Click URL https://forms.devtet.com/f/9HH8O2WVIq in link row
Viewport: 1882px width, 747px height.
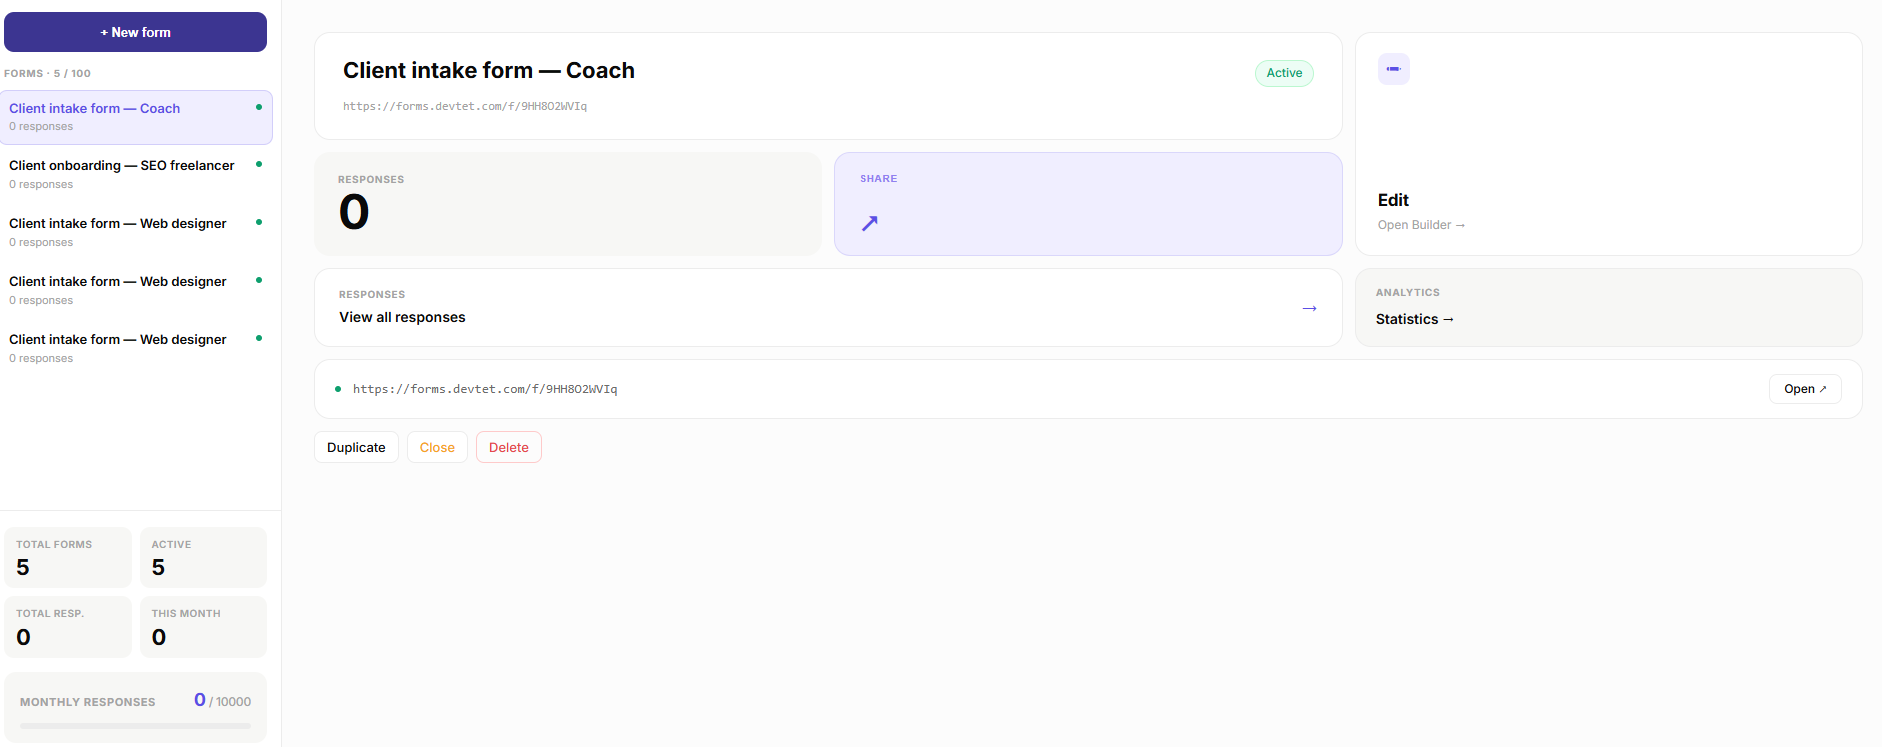pos(485,389)
